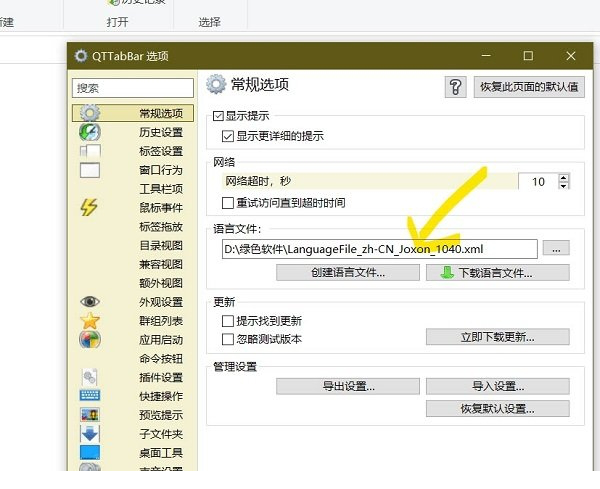Open 打开 group in Explorer ribbon
The height and width of the screenshot is (489, 600).
(117, 22)
